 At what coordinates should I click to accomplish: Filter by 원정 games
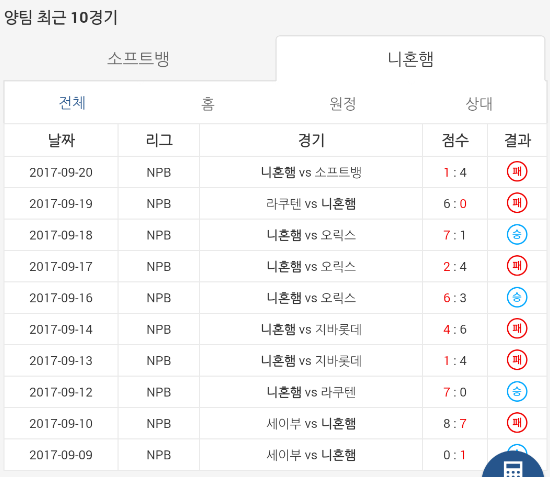343,103
